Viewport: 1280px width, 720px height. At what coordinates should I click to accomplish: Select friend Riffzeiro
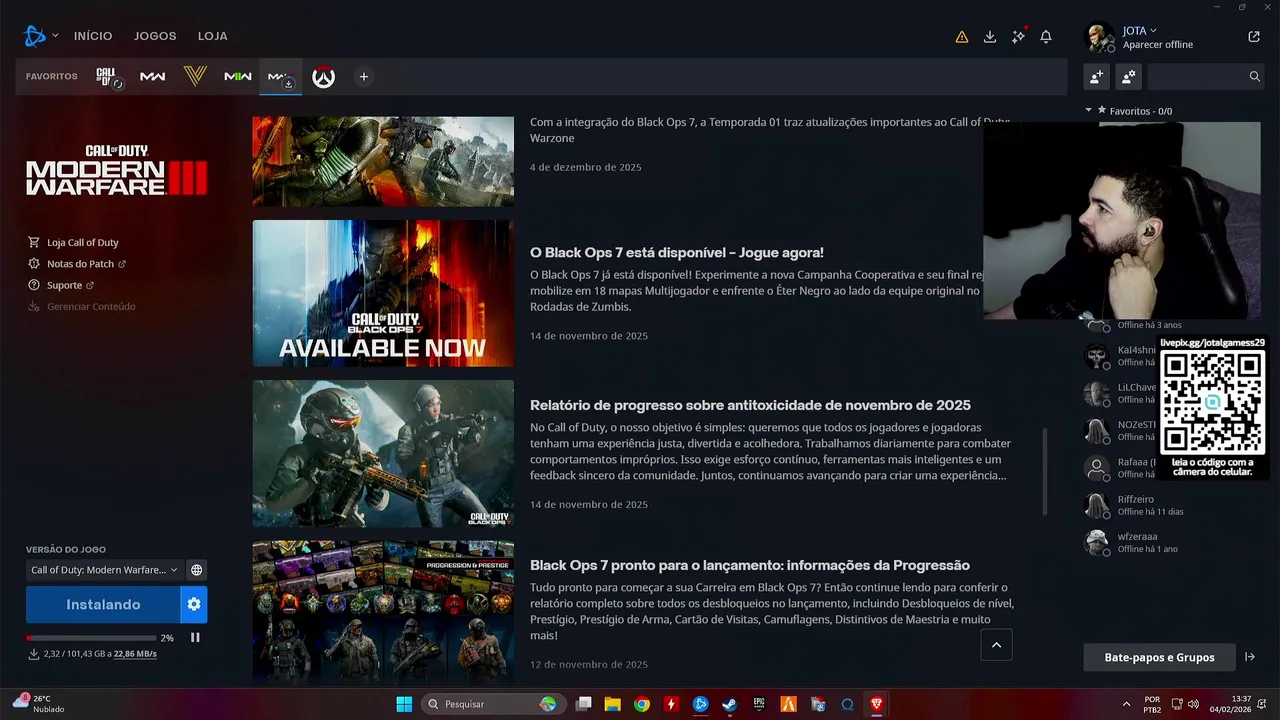[1136, 505]
